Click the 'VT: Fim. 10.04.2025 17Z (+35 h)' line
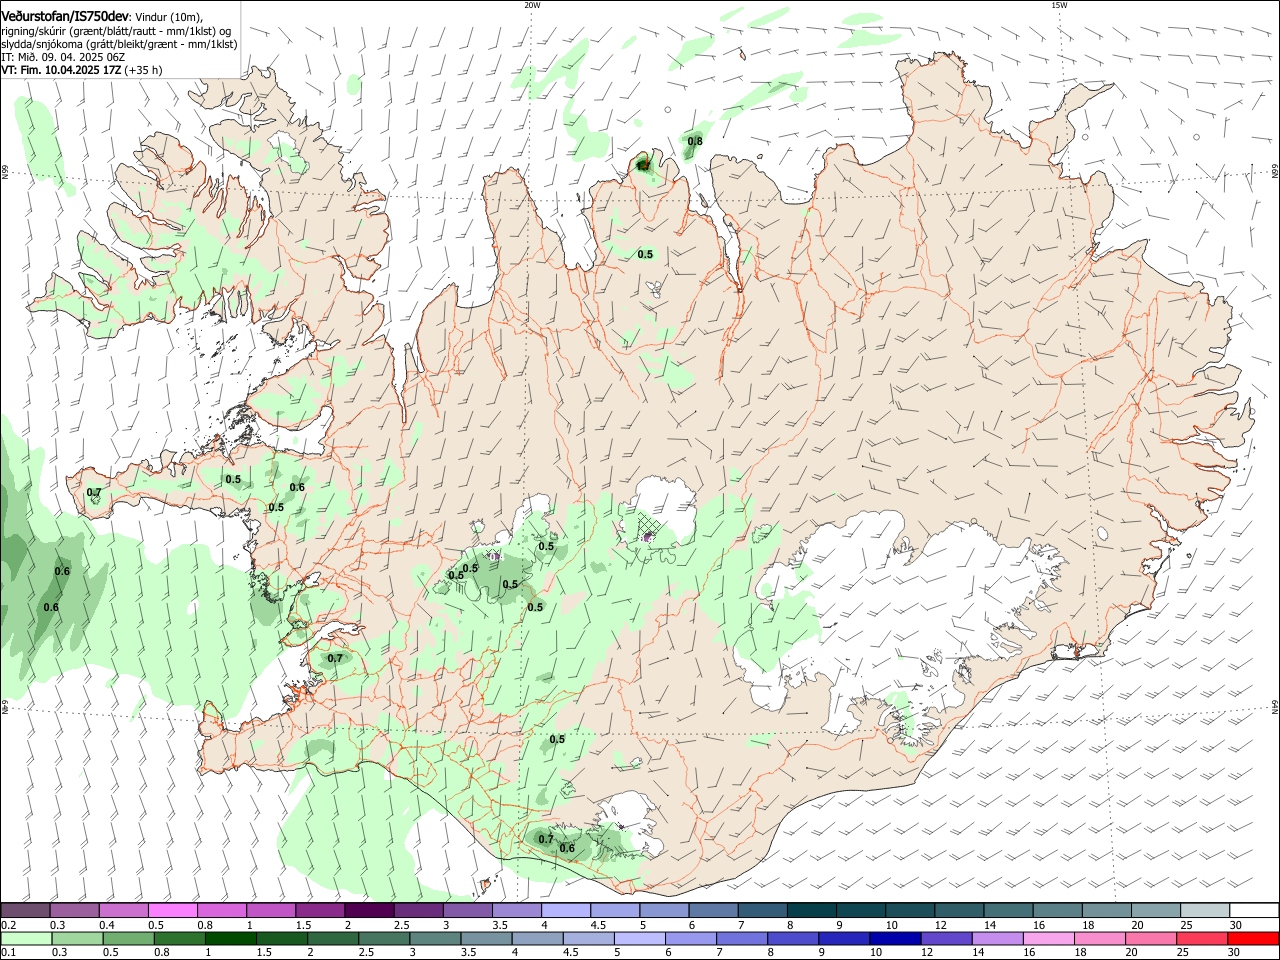This screenshot has width=1280, height=960. click(82, 70)
